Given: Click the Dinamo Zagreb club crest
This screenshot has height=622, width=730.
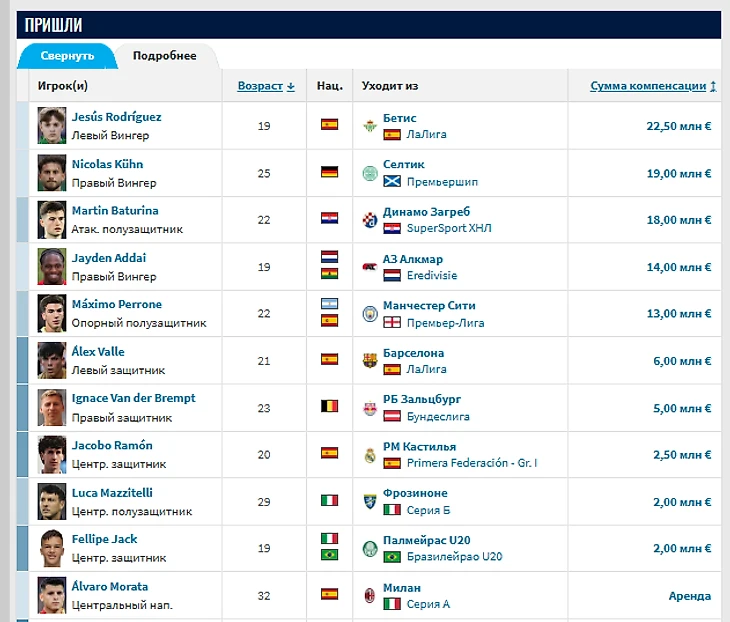Looking at the screenshot, I should point(370,220).
